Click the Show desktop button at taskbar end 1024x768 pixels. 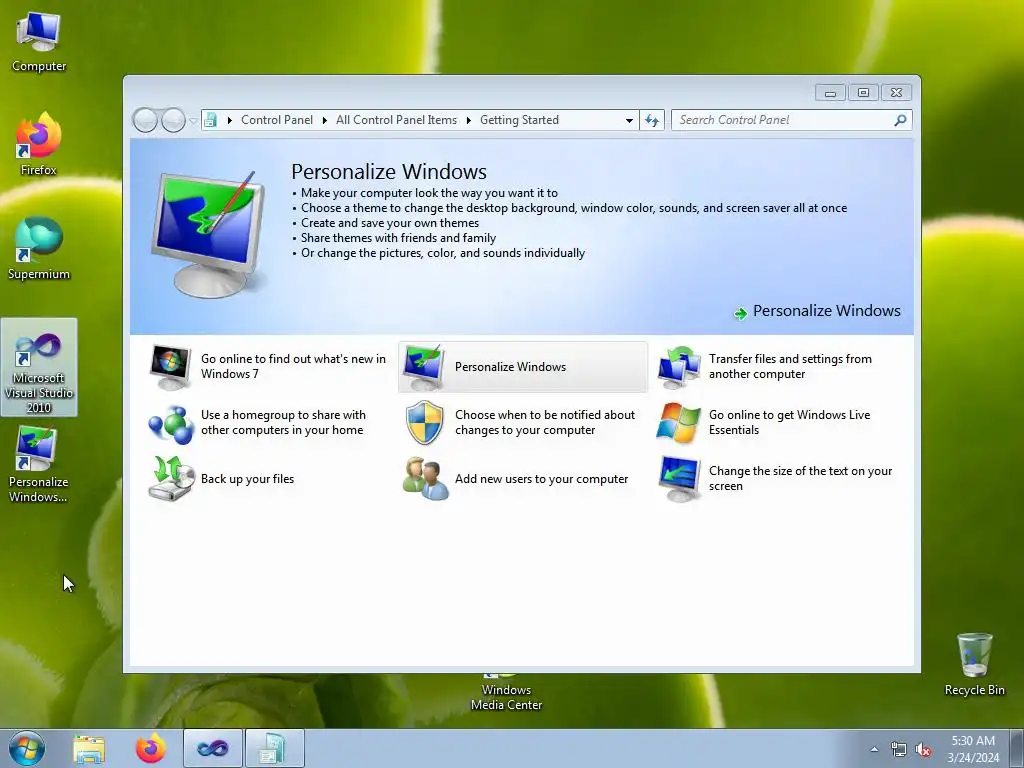1017,748
